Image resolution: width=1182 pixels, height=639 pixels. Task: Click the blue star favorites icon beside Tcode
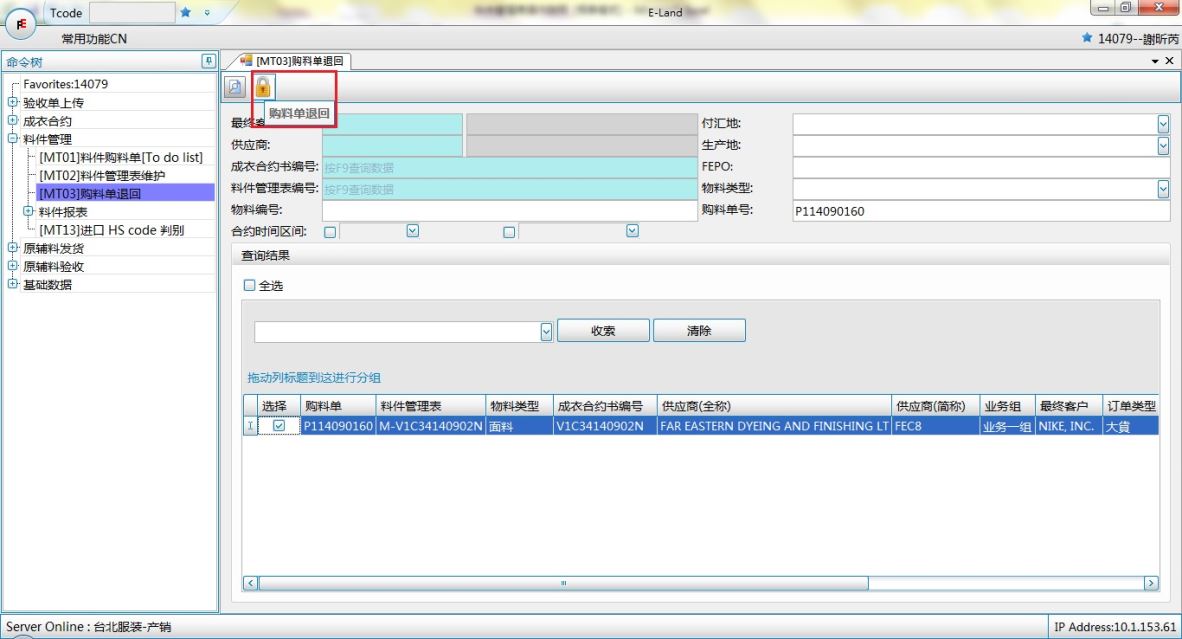coord(185,13)
